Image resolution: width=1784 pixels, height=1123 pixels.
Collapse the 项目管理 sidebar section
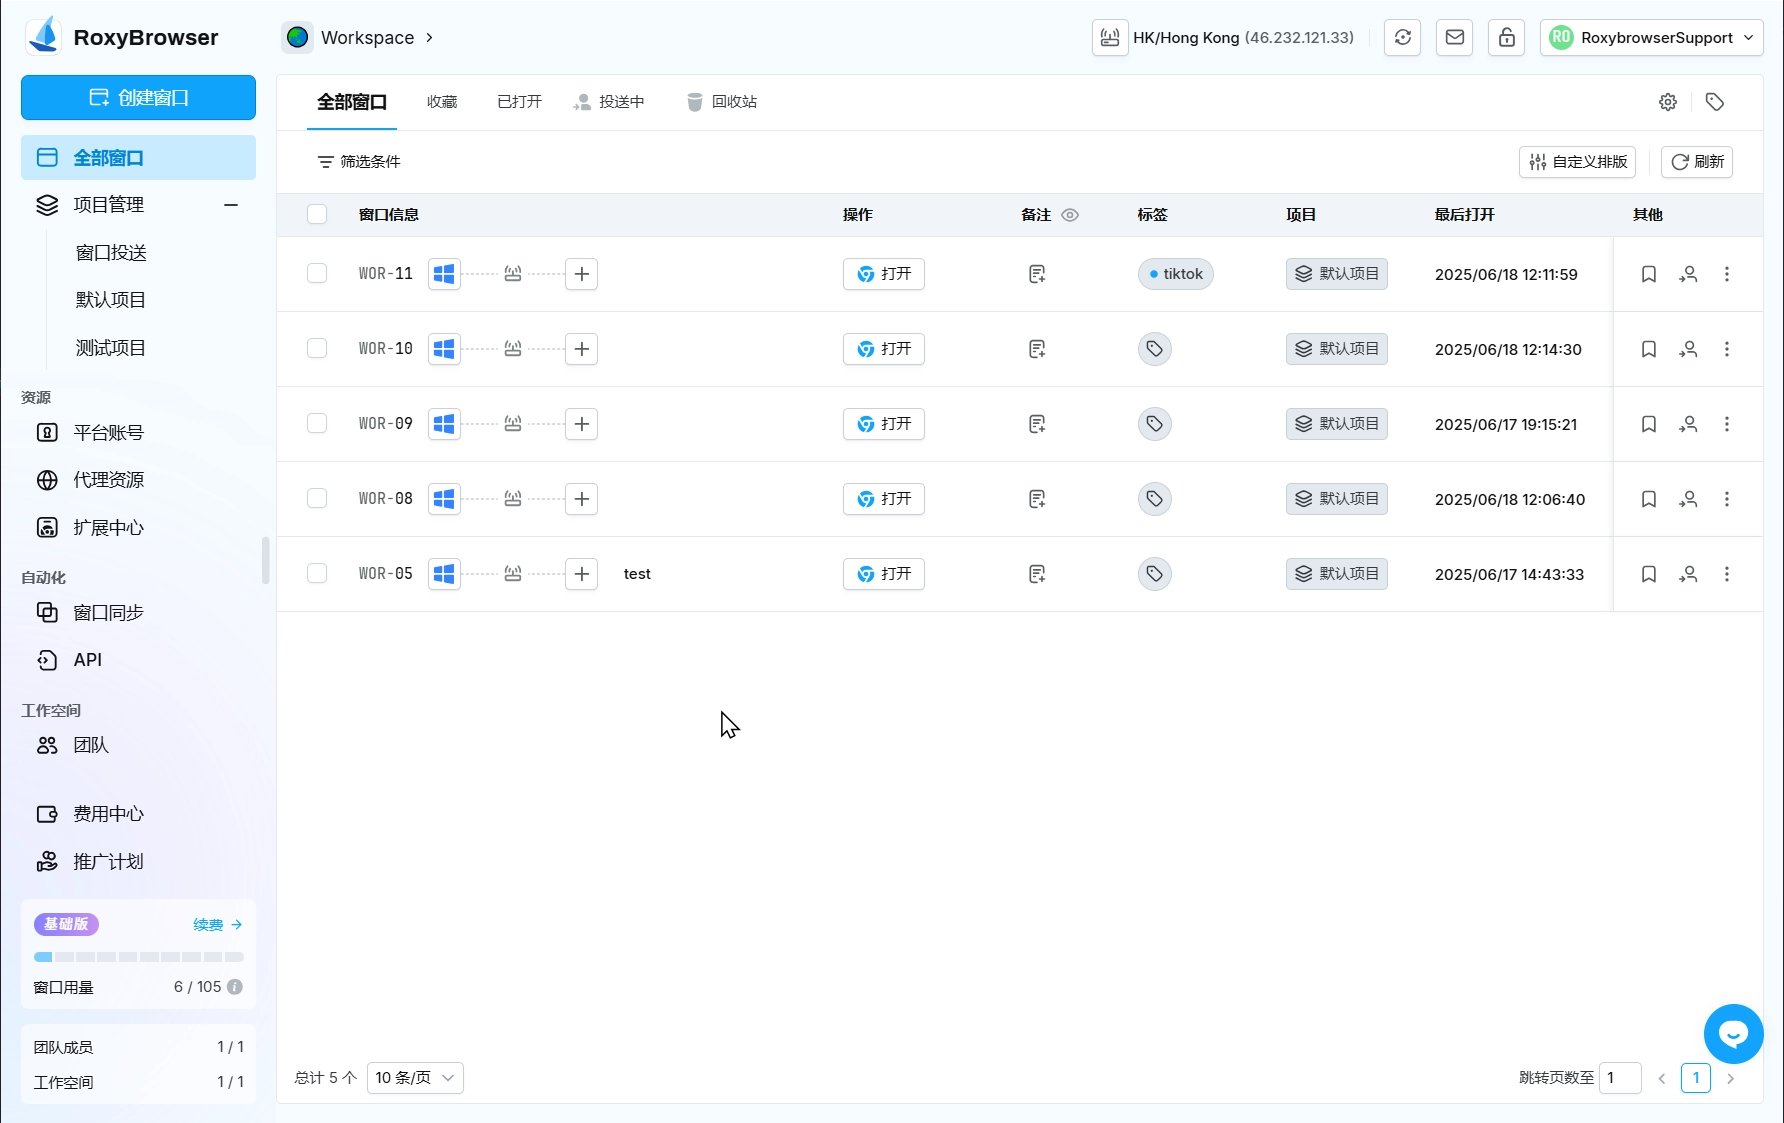tap(231, 205)
